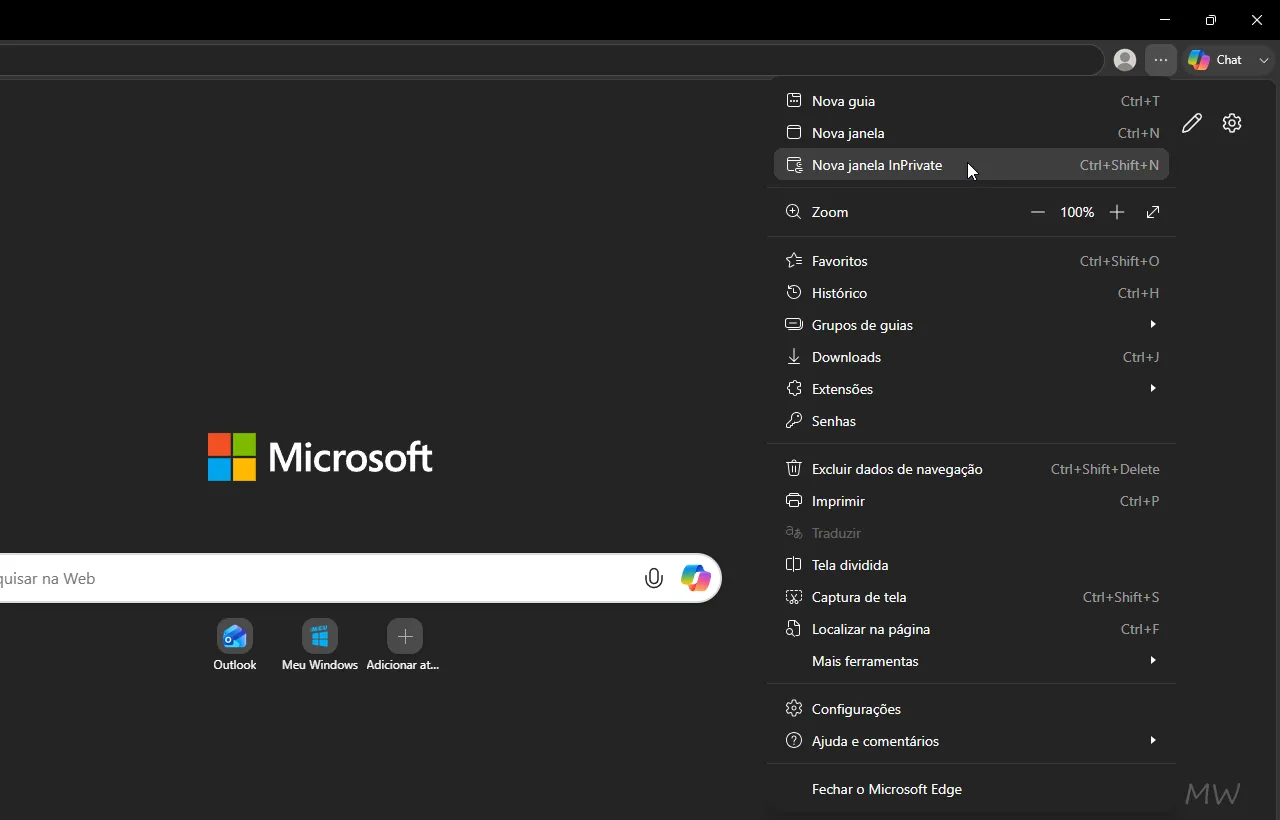This screenshot has height=820, width=1280.
Task: Click the microphone voice search icon
Action: 654,578
